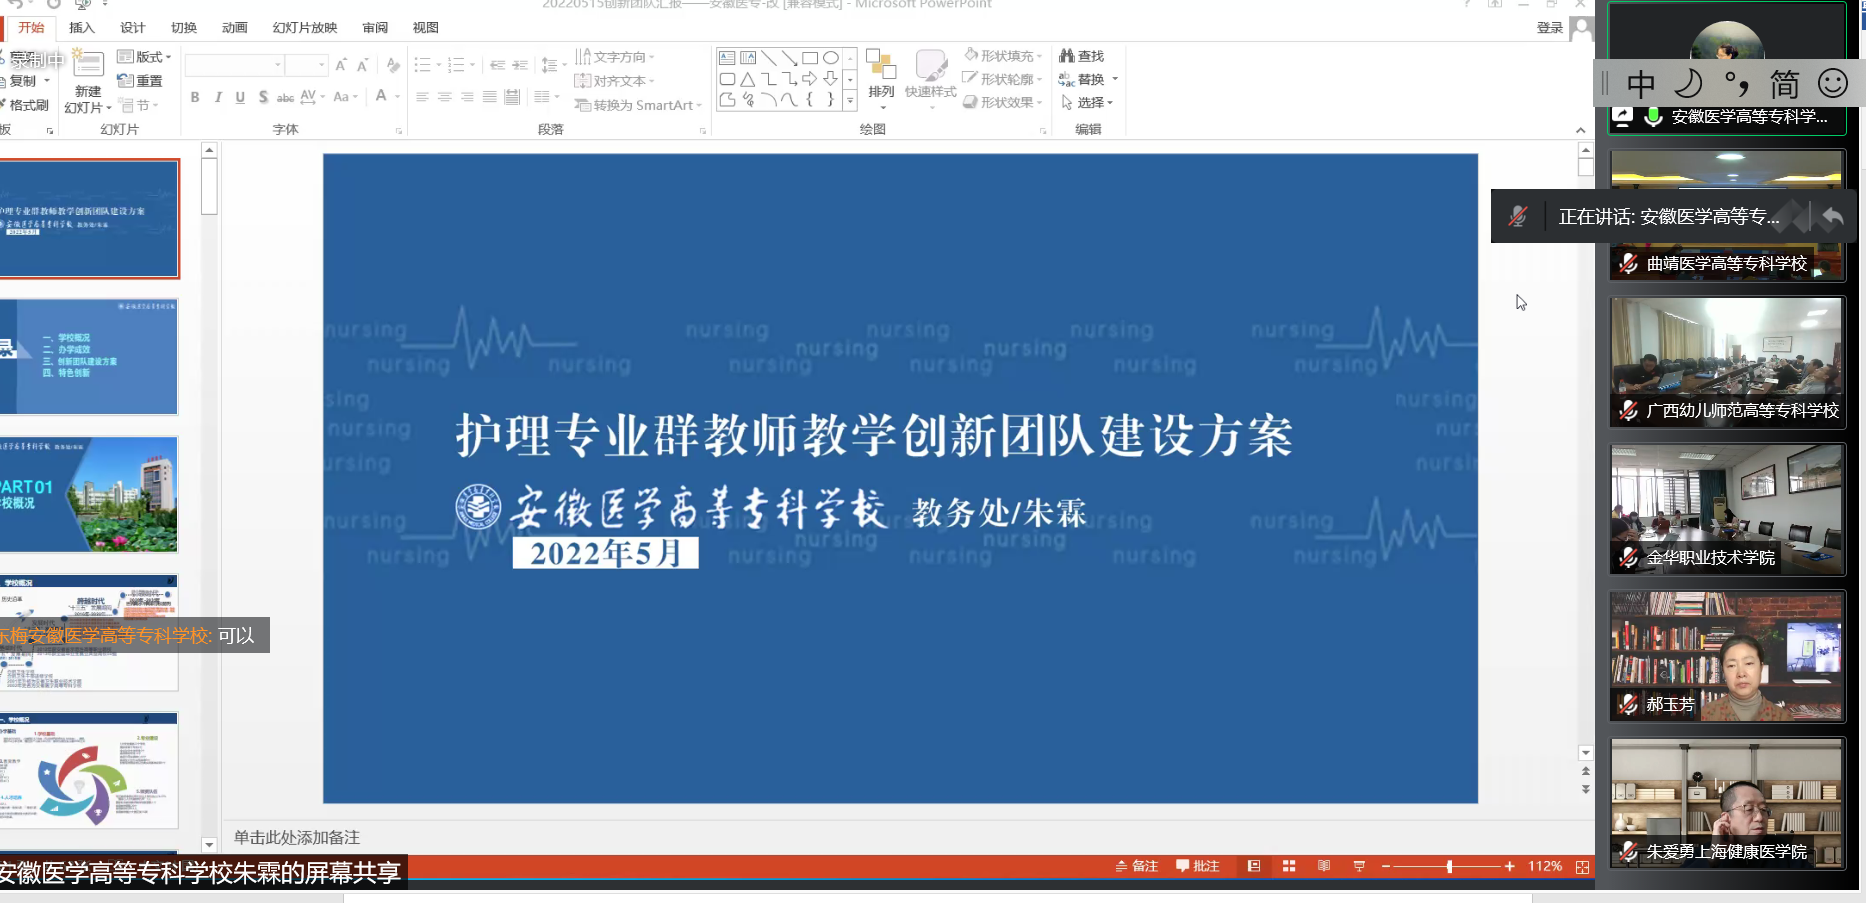Open the Insert (插入) ribbon tab
Viewport: 1866px width, 903px height.
(x=82, y=28)
